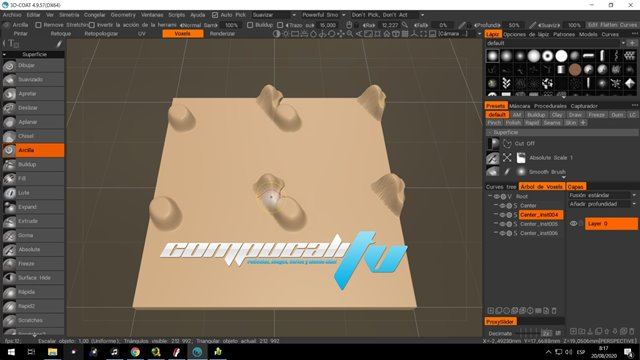Click the Freeze preset button
The height and width of the screenshot is (360, 640).
(596, 115)
